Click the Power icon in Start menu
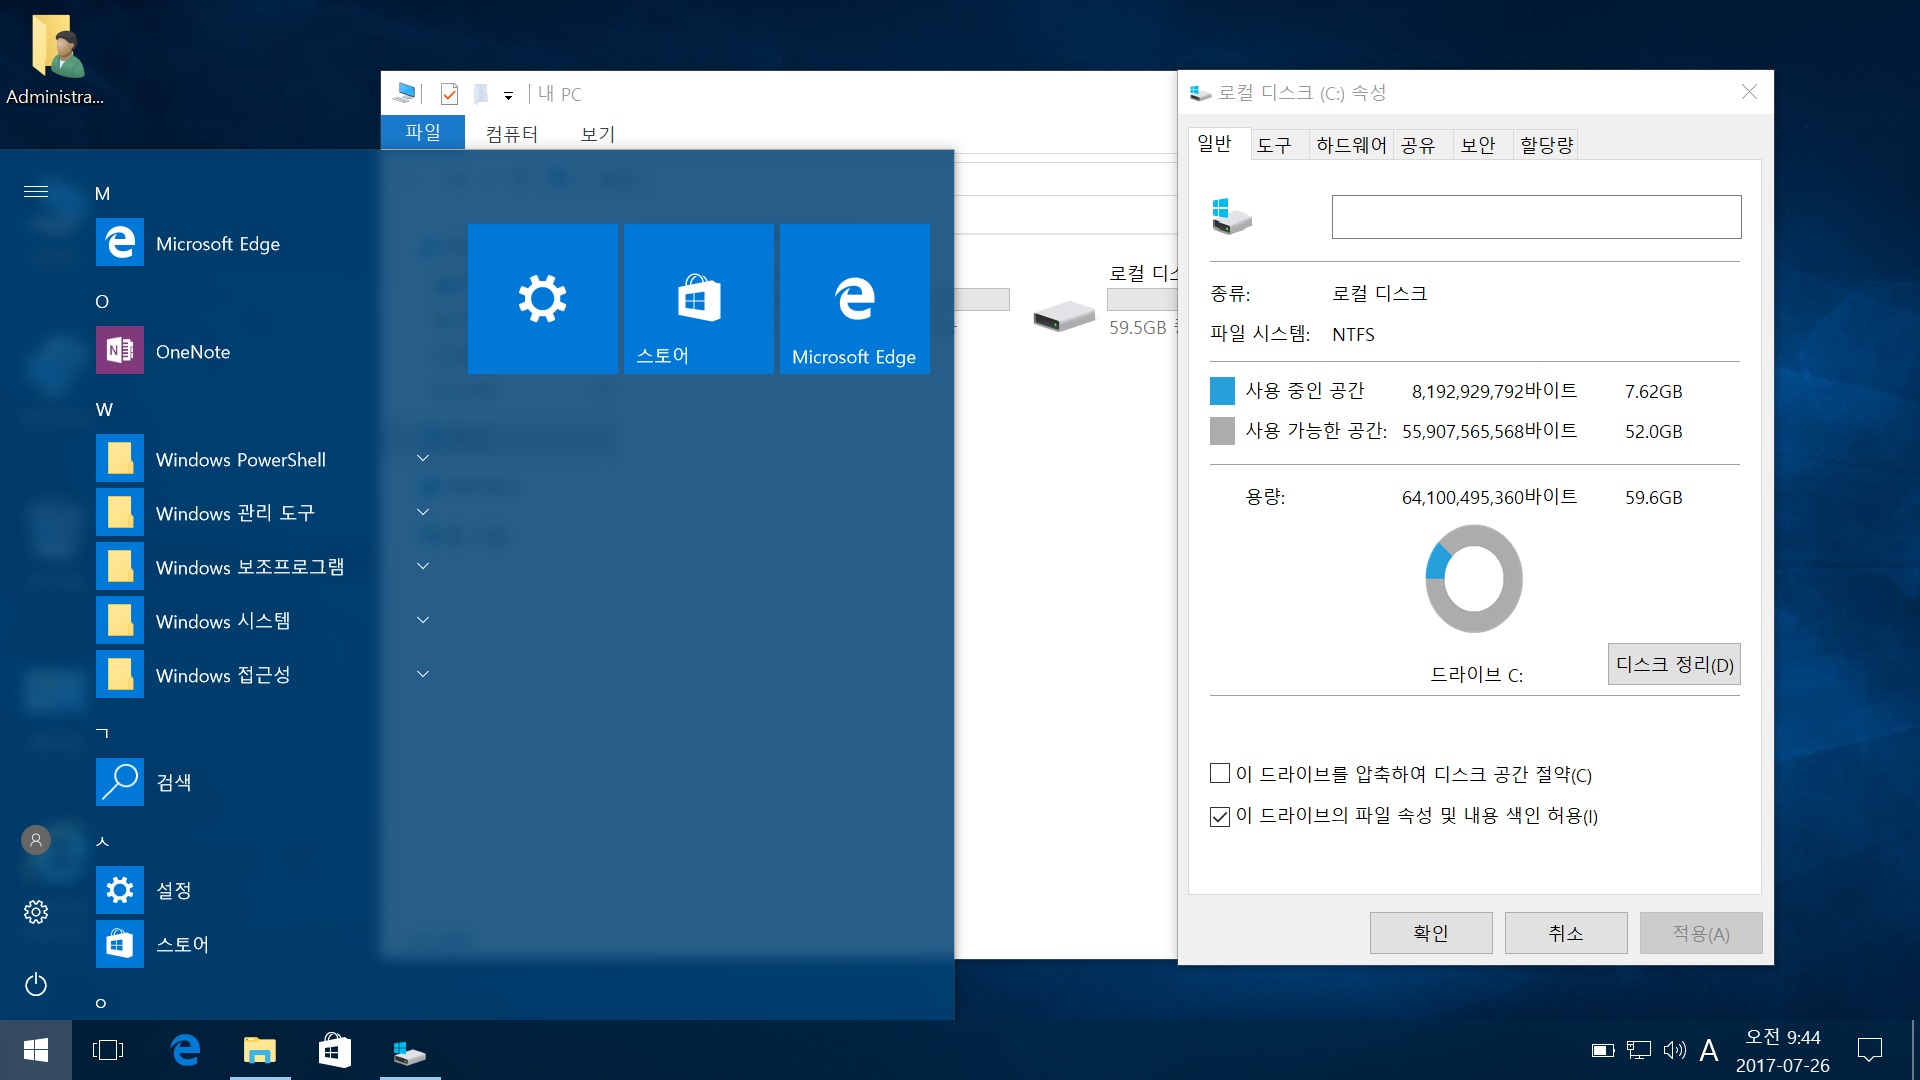Viewport: 1920px width, 1080px height. (x=36, y=985)
